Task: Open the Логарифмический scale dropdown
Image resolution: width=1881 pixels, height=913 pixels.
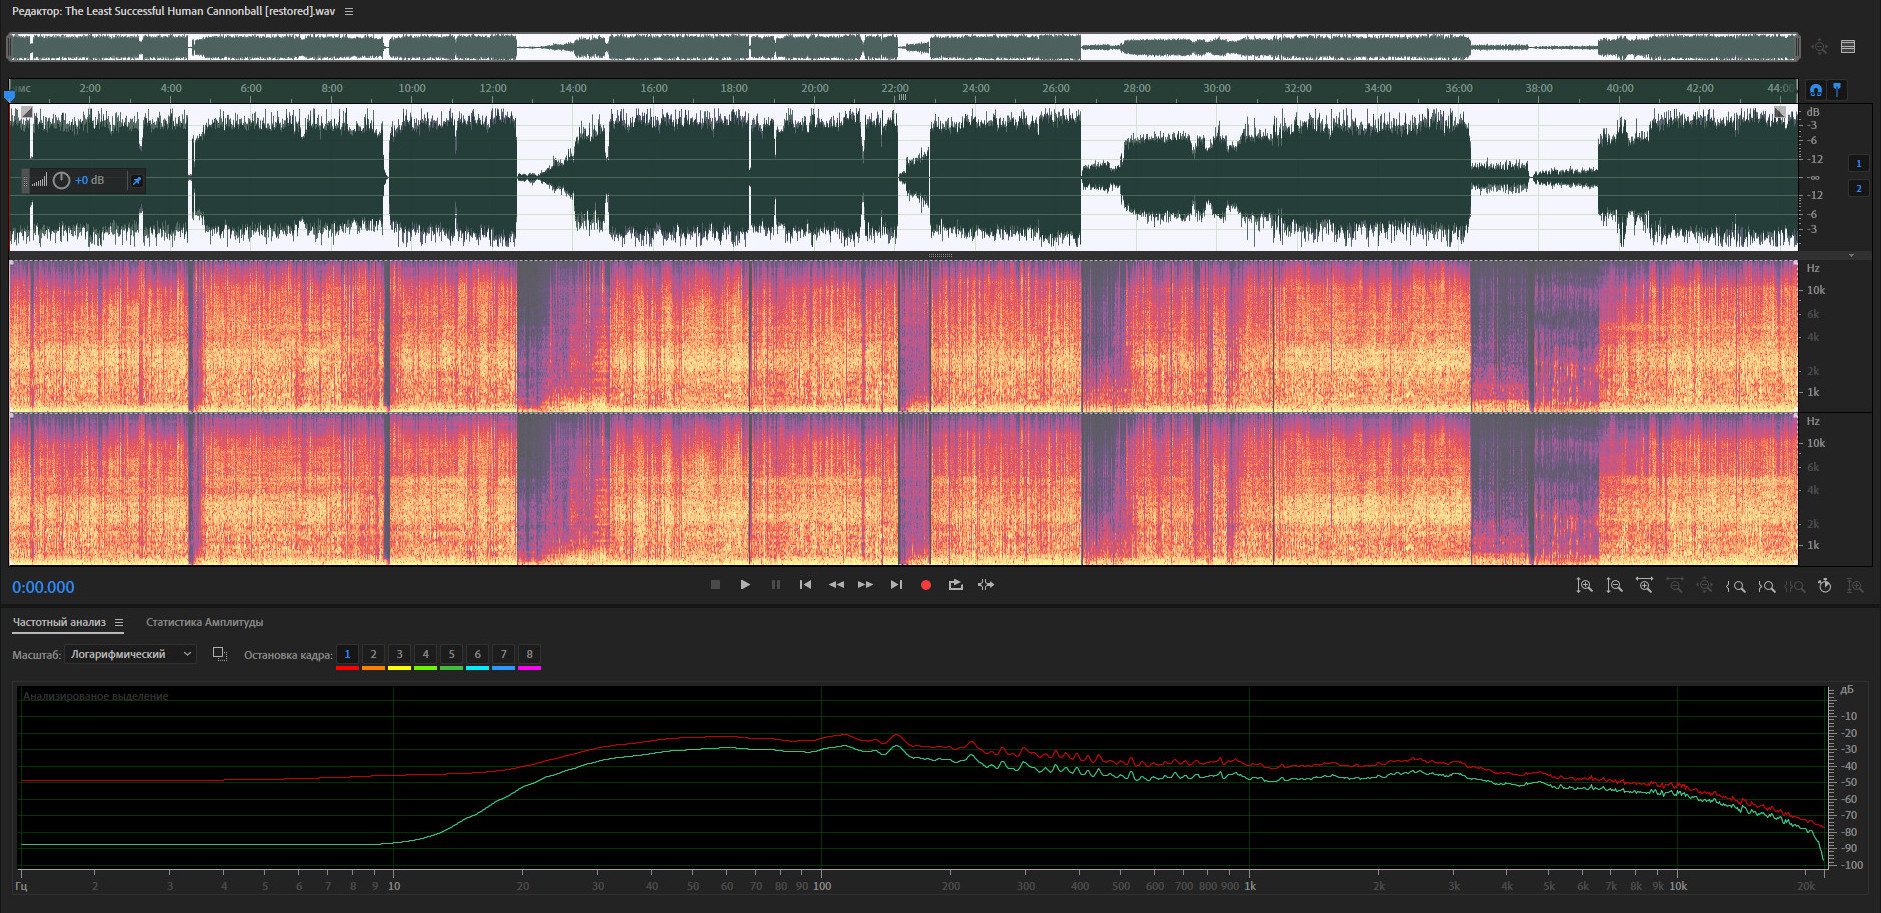Action: (x=130, y=654)
